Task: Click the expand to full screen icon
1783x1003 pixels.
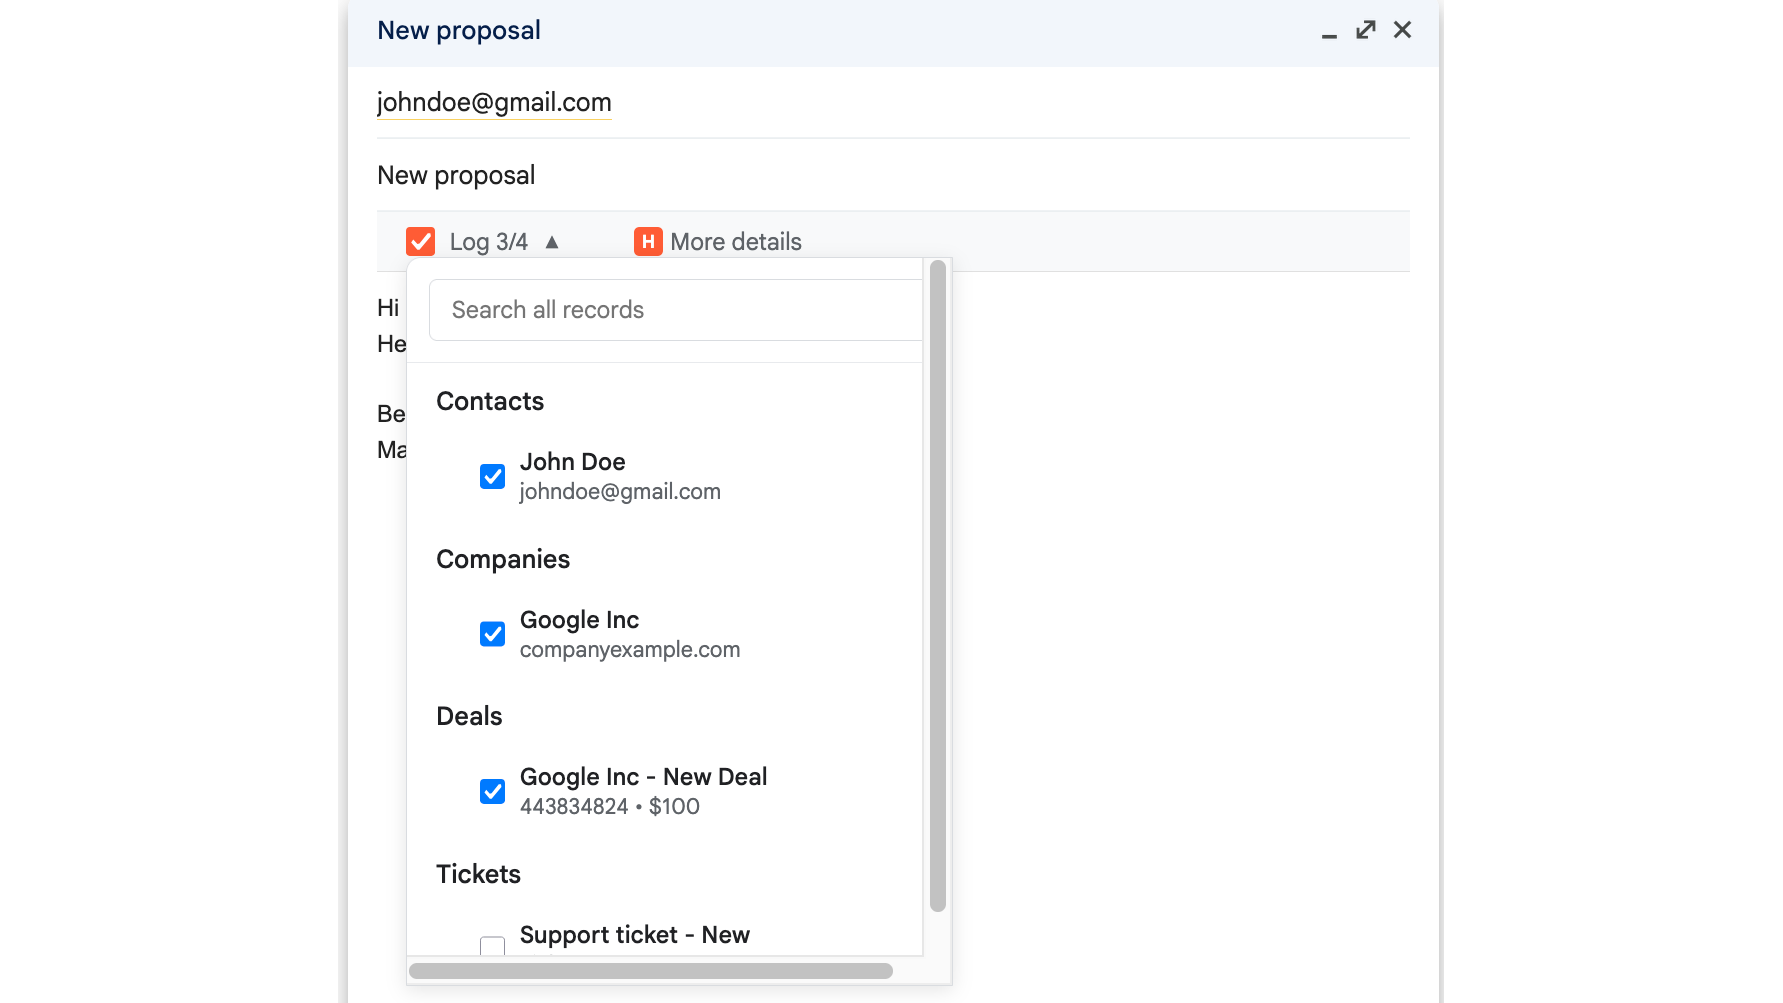Action: (x=1366, y=30)
